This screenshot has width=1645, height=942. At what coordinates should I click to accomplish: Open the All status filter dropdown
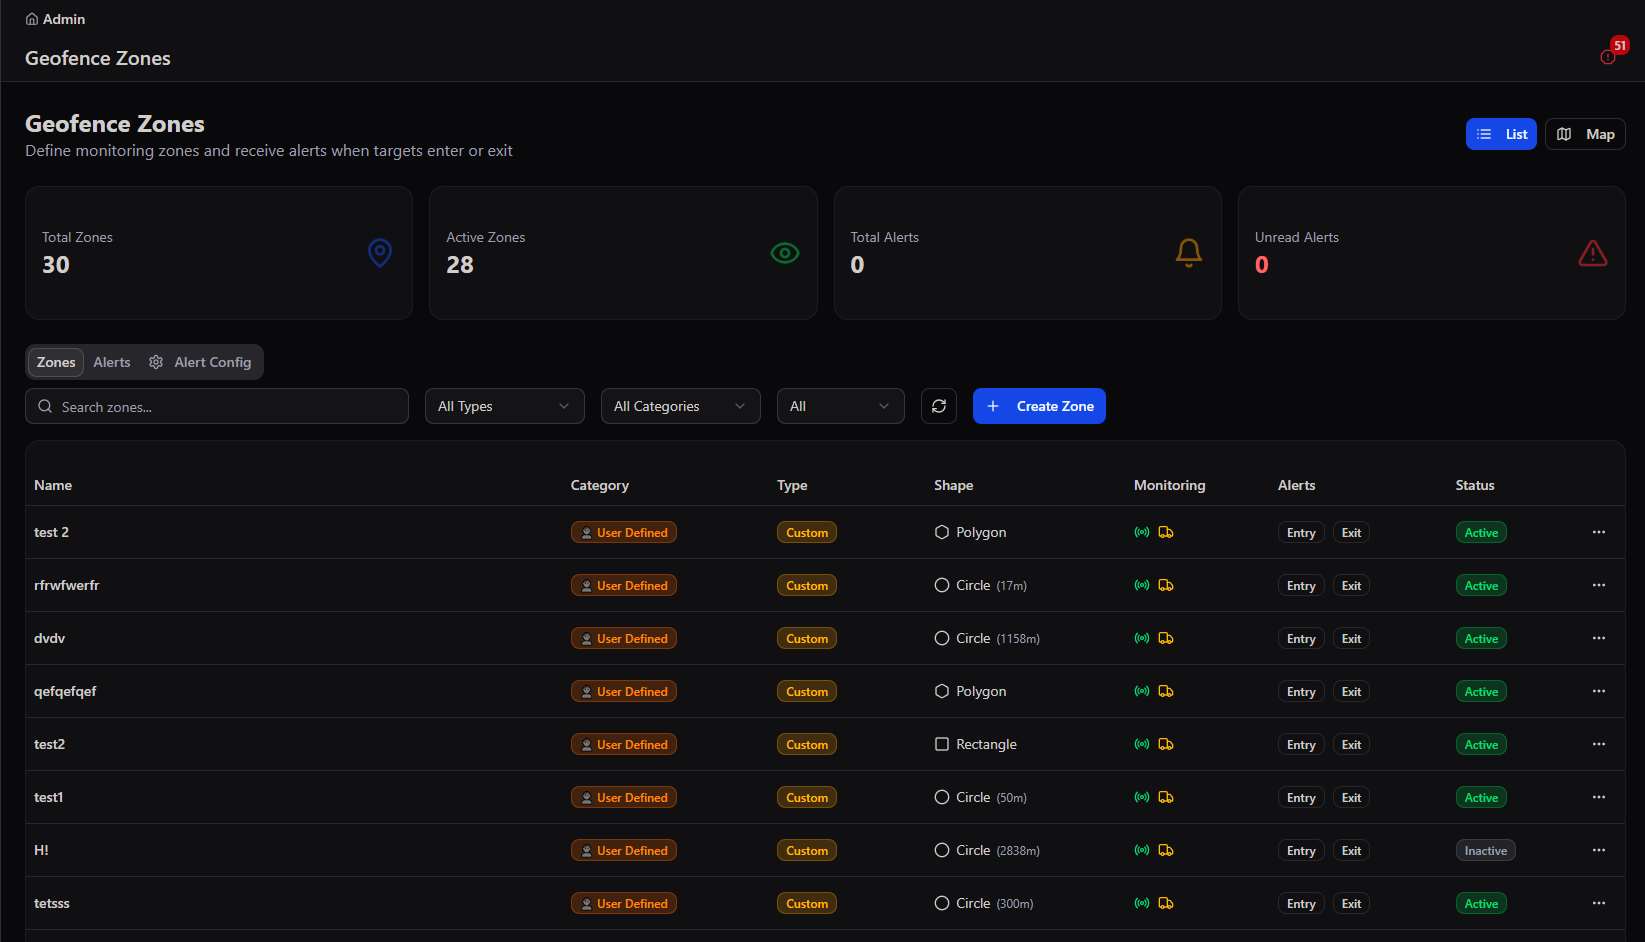[841, 406]
